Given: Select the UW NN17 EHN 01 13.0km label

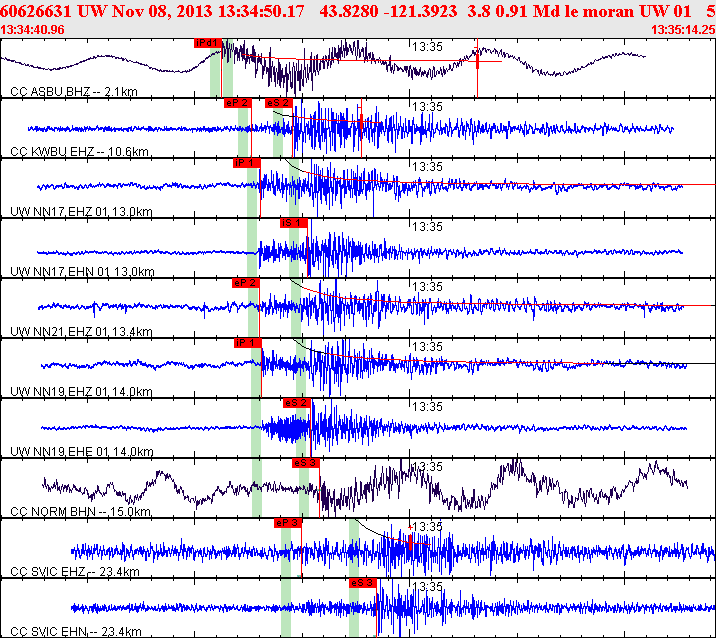Looking at the screenshot, I should pyautogui.click(x=82, y=272).
